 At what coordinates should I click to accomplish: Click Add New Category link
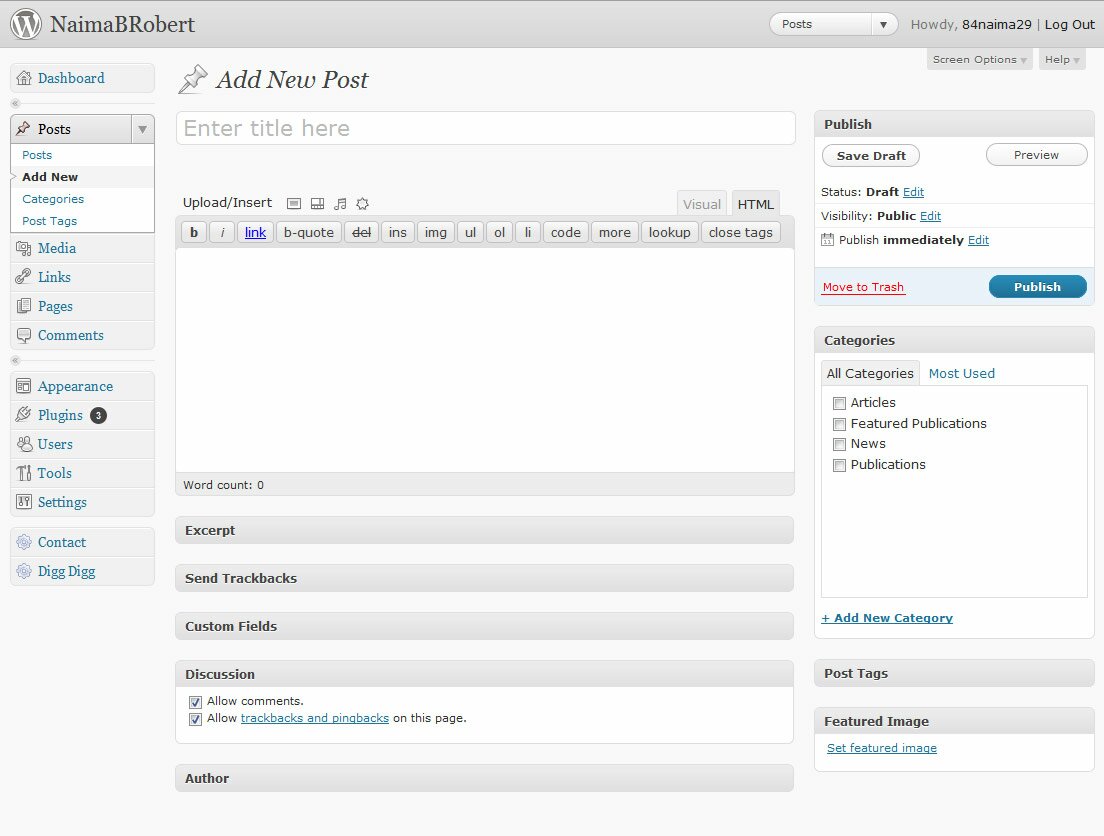click(887, 618)
